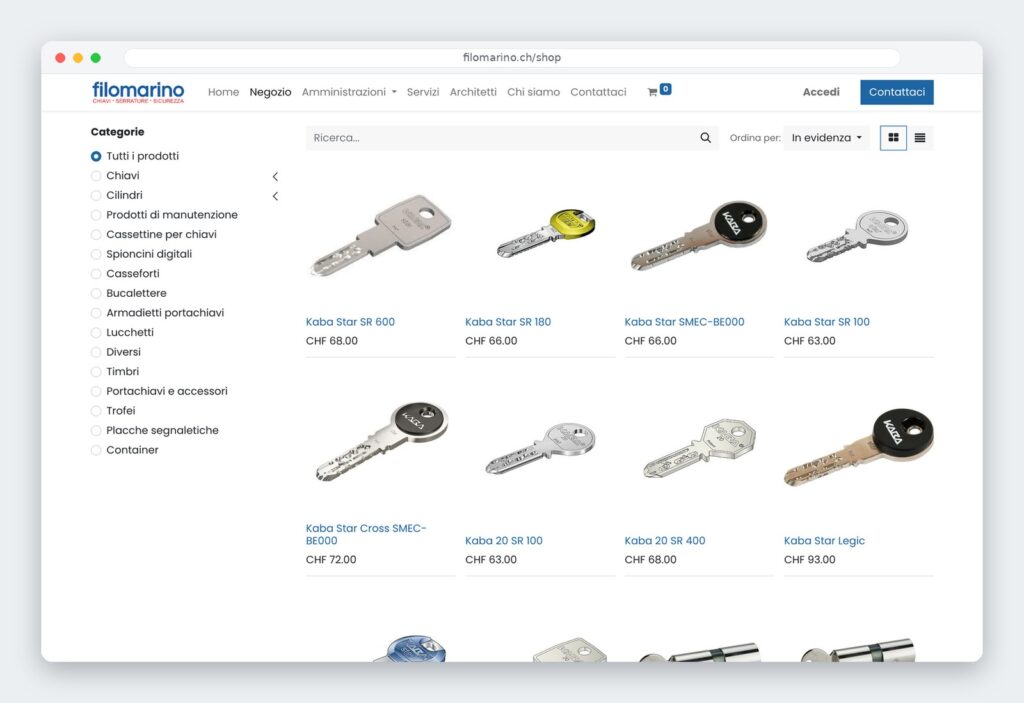
Task: Go to Chi siamo page
Action: click(534, 92)
